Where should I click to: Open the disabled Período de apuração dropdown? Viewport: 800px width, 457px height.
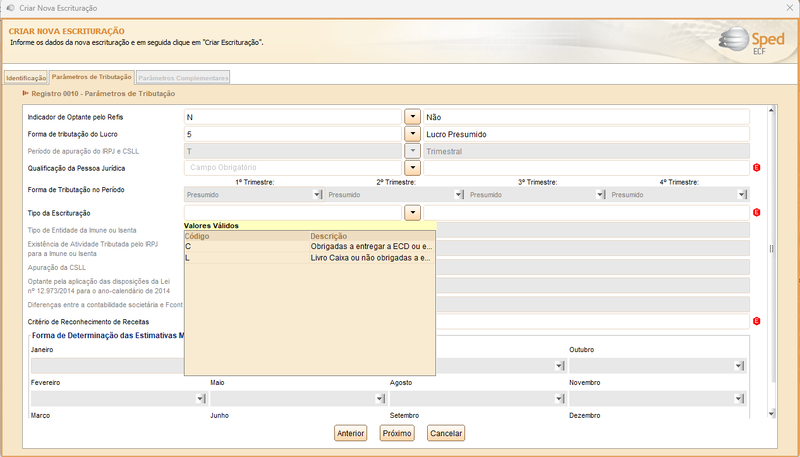tap(412, 151)
